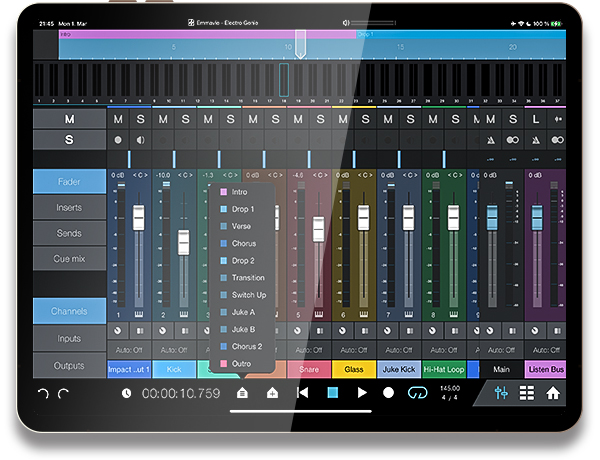Add a marker with plus icon
The image size is (600, 460).
(272, 392)
